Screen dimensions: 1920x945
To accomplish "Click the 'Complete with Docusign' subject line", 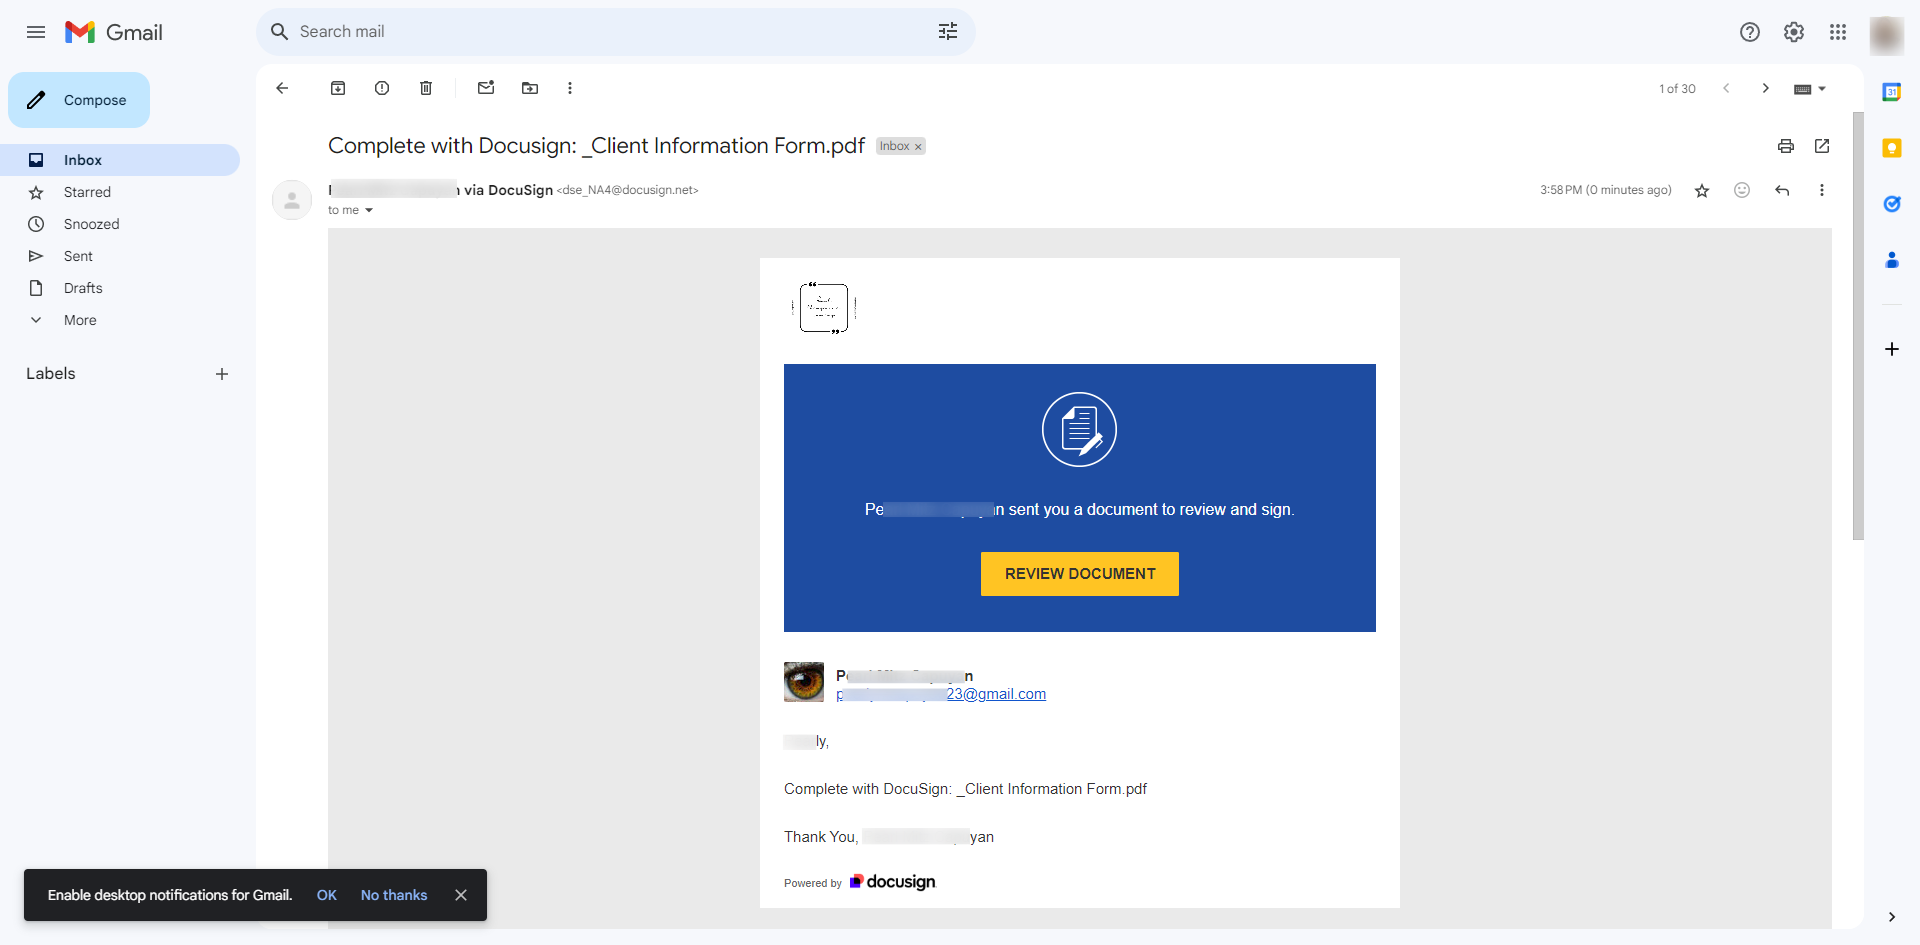I will 596,146.
